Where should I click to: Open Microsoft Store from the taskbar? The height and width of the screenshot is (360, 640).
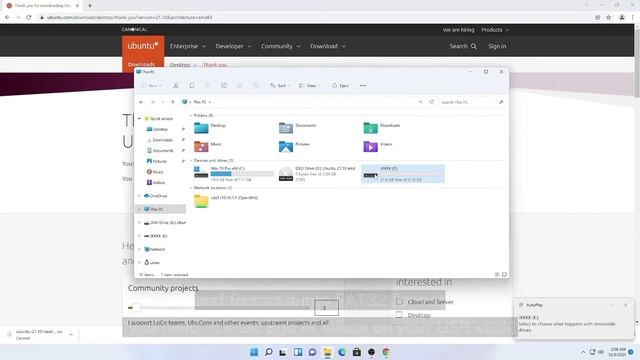(357, 352)
